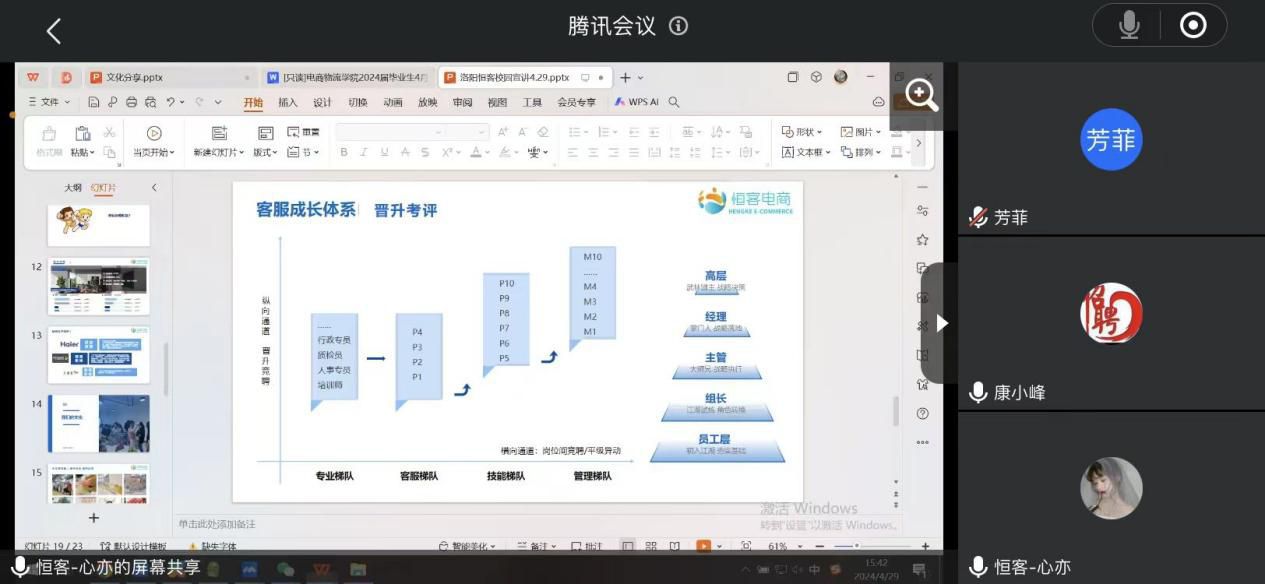This screenshot has width=1265, height=584.
Task: Click the magnifier zoom-in icon on shared screen
Action: point(921,95)
